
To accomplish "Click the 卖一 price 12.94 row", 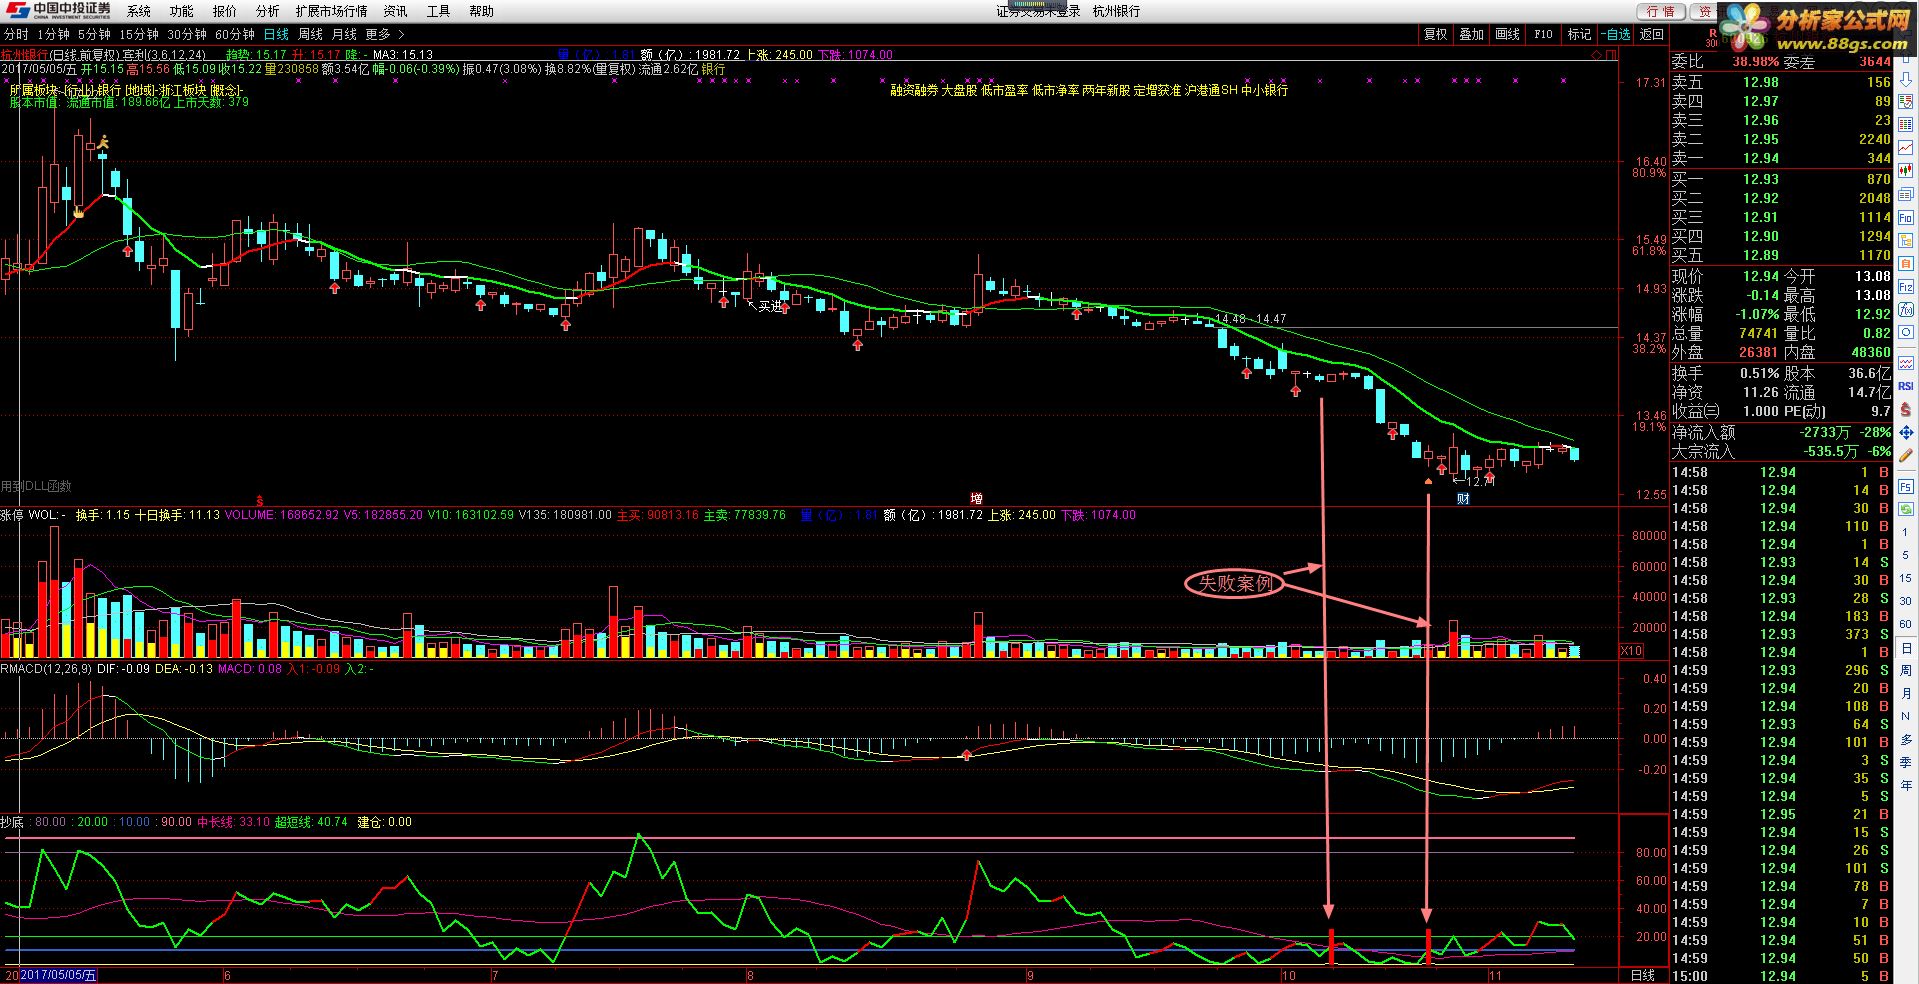I will (x=1781, y=158).
